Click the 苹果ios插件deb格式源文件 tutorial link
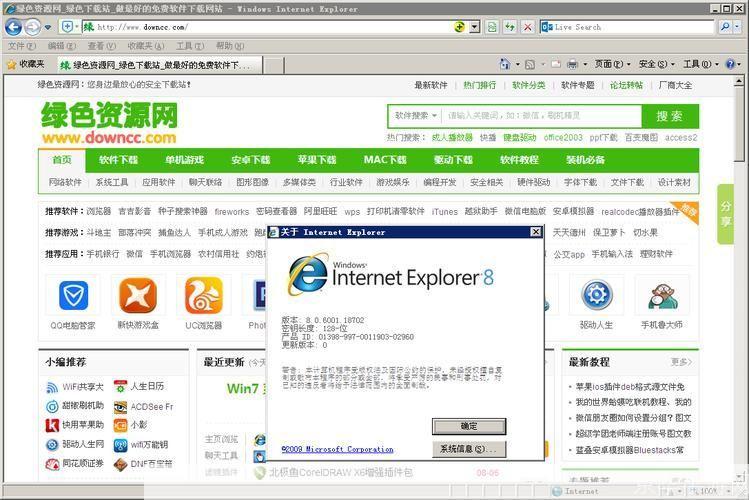The width and height of the screenshot is (749, 500). click(x=630, y=387)
